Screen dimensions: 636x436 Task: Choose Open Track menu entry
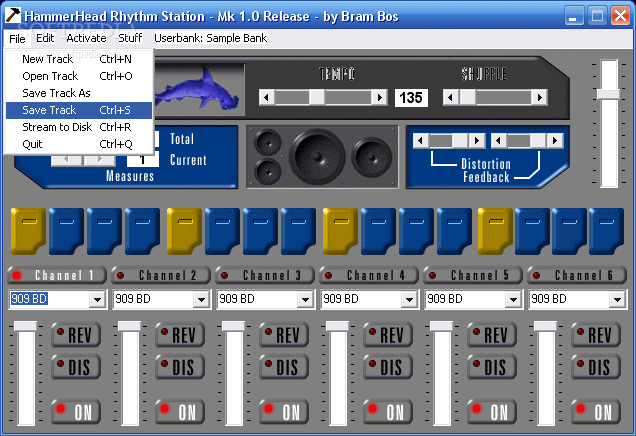(x=79, y=76)
